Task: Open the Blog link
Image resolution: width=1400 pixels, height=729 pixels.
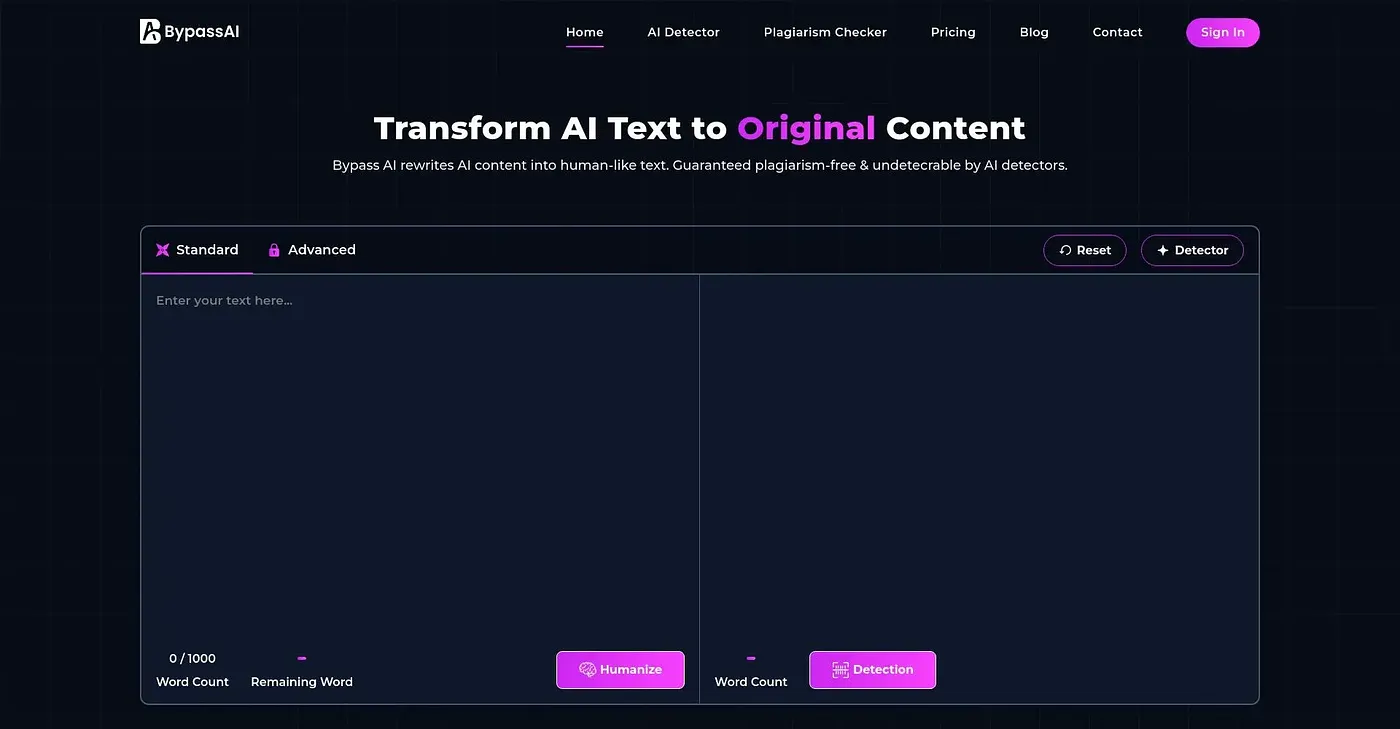Action: 1034,32
